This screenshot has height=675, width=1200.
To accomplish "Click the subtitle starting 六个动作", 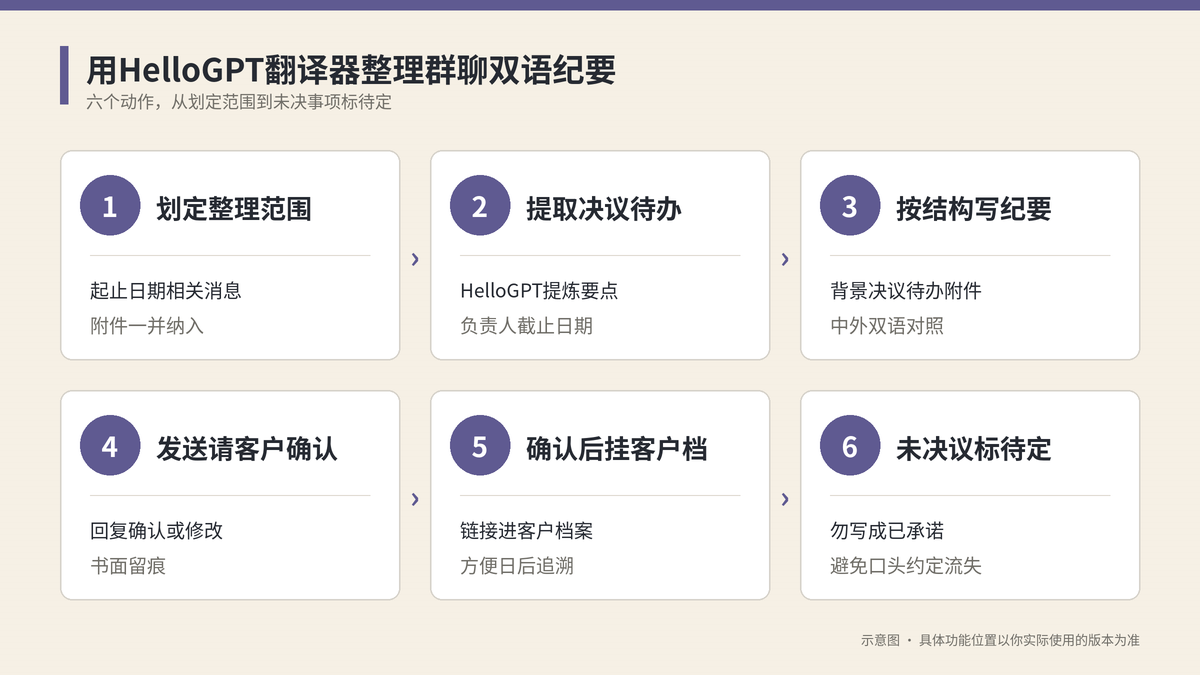I will click(238, 103).
